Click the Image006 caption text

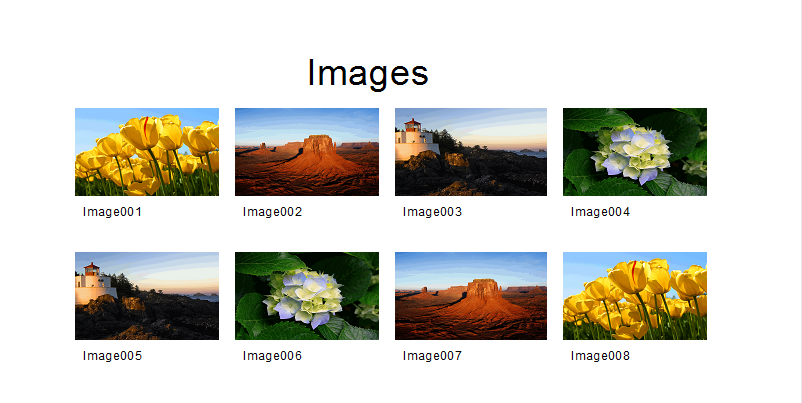(272, 355)
